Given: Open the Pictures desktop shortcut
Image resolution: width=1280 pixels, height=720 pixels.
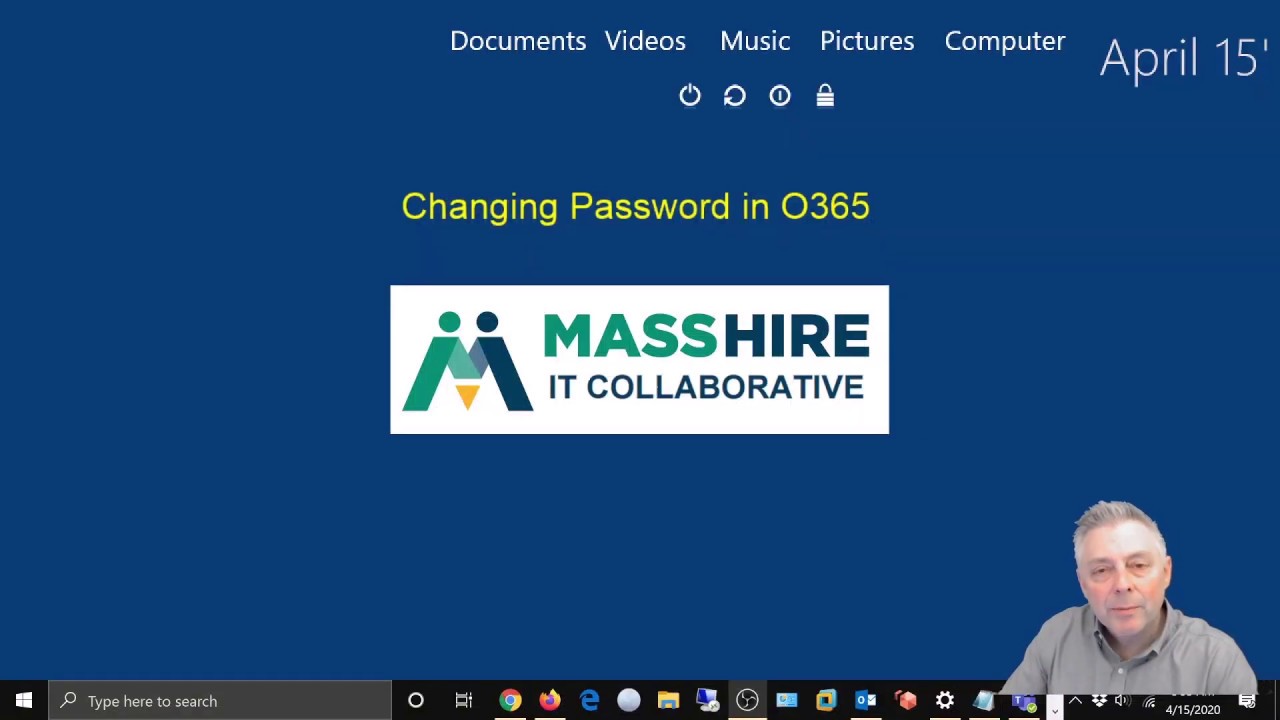Looking at the screenshot, I should pyautogui.click(x=867, y=41).
